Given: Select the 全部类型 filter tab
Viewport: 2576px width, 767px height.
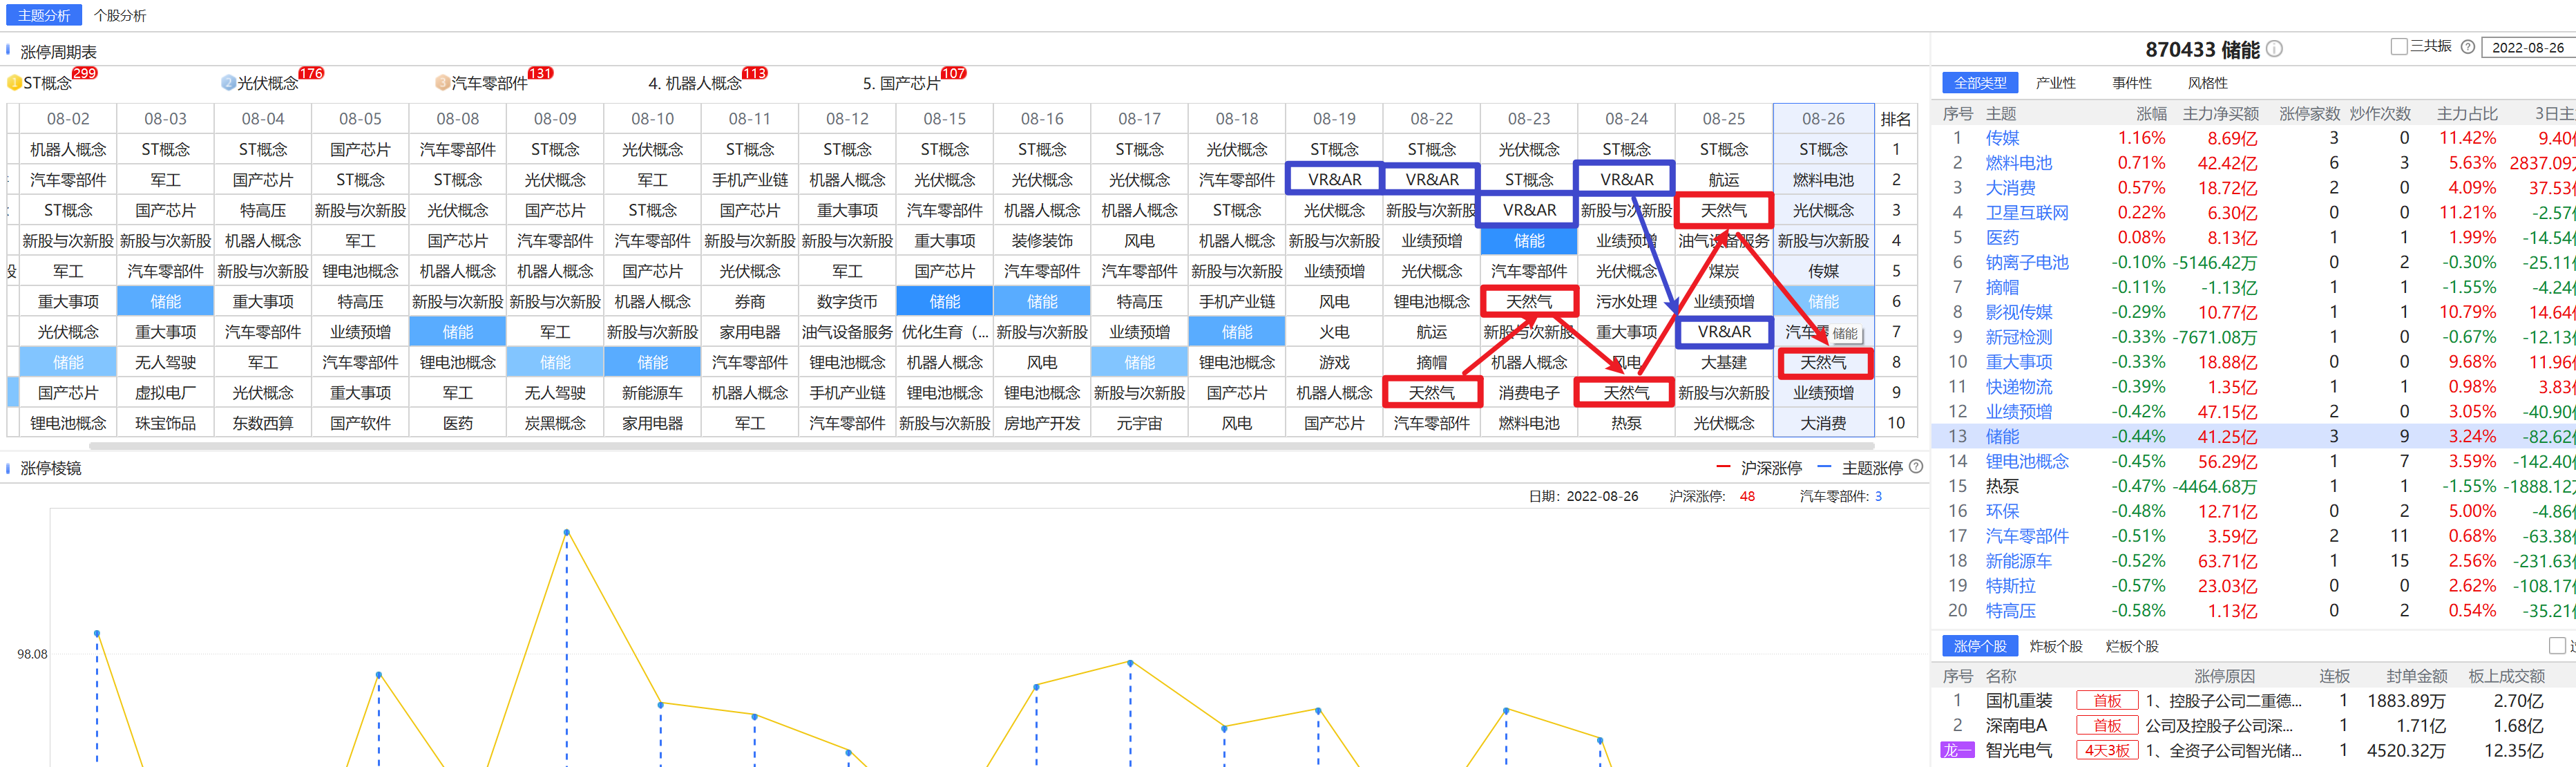Looking at the screenshot, I should 1980,83.
